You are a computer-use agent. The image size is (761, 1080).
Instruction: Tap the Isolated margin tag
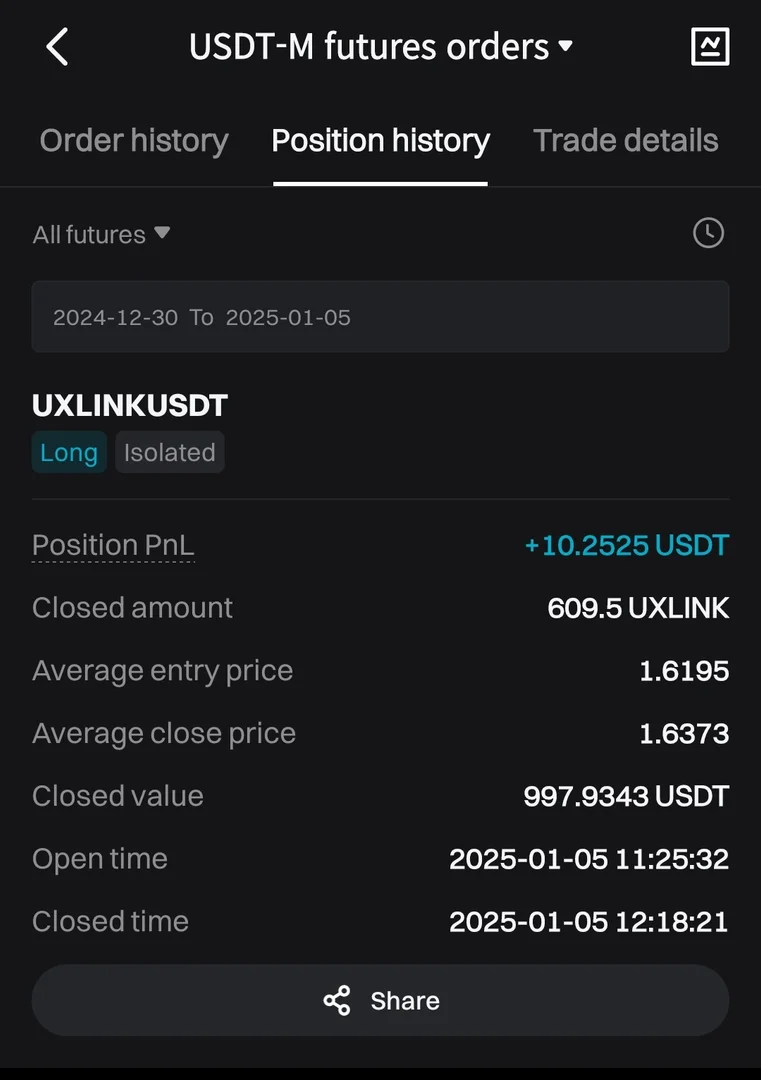pos(169,453)
